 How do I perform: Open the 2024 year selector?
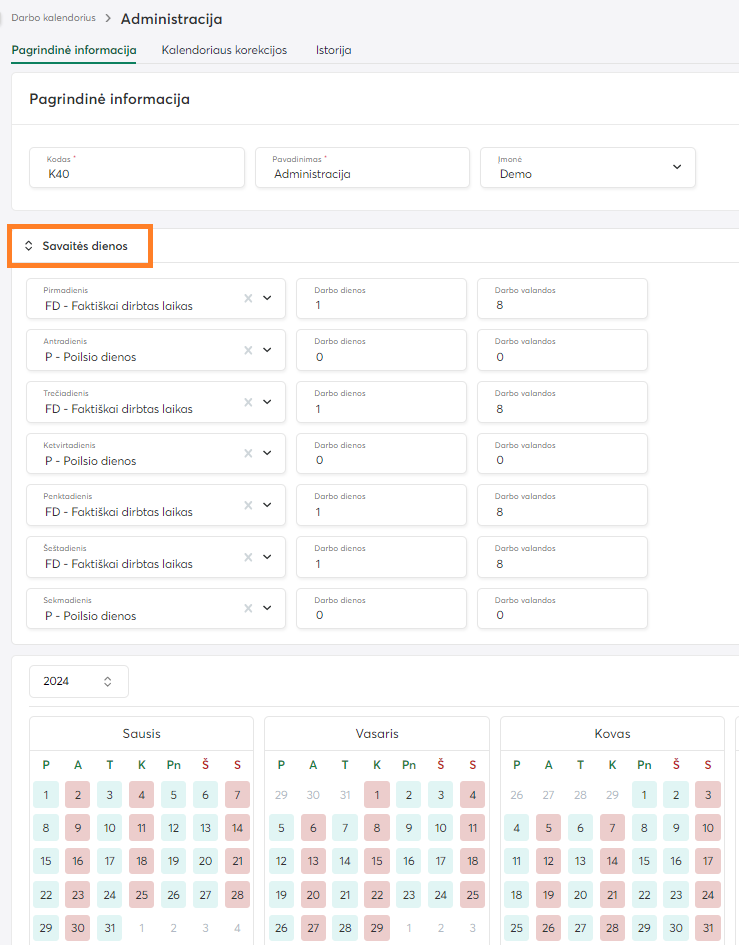(x=78, y=681)
